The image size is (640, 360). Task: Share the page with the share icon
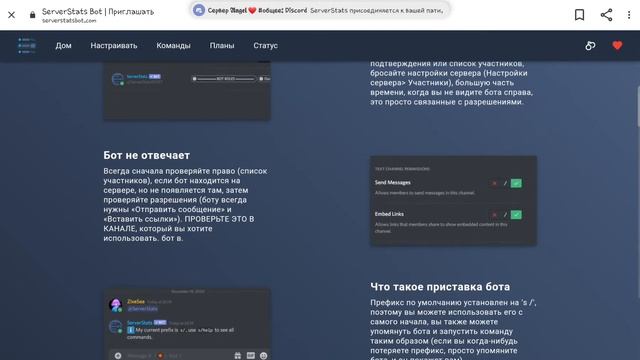pyautogui.click(x=606, y=15)
